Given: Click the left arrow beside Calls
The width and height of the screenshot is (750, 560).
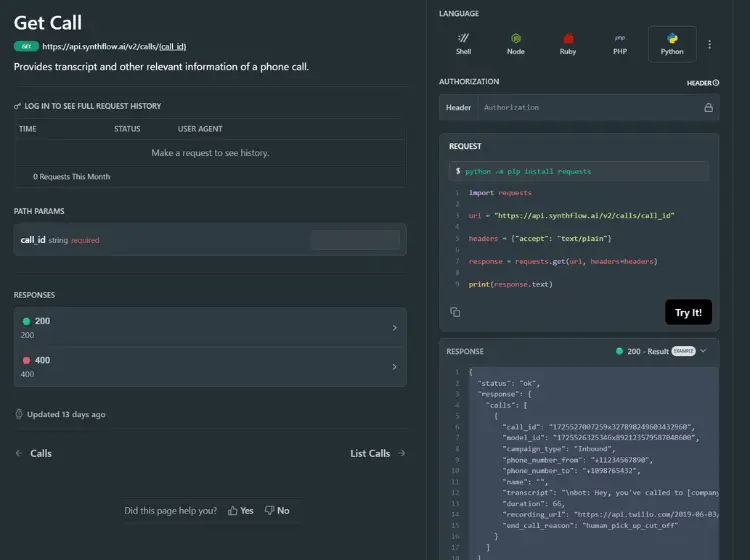Looking at the screenshot, I should 19,453.
